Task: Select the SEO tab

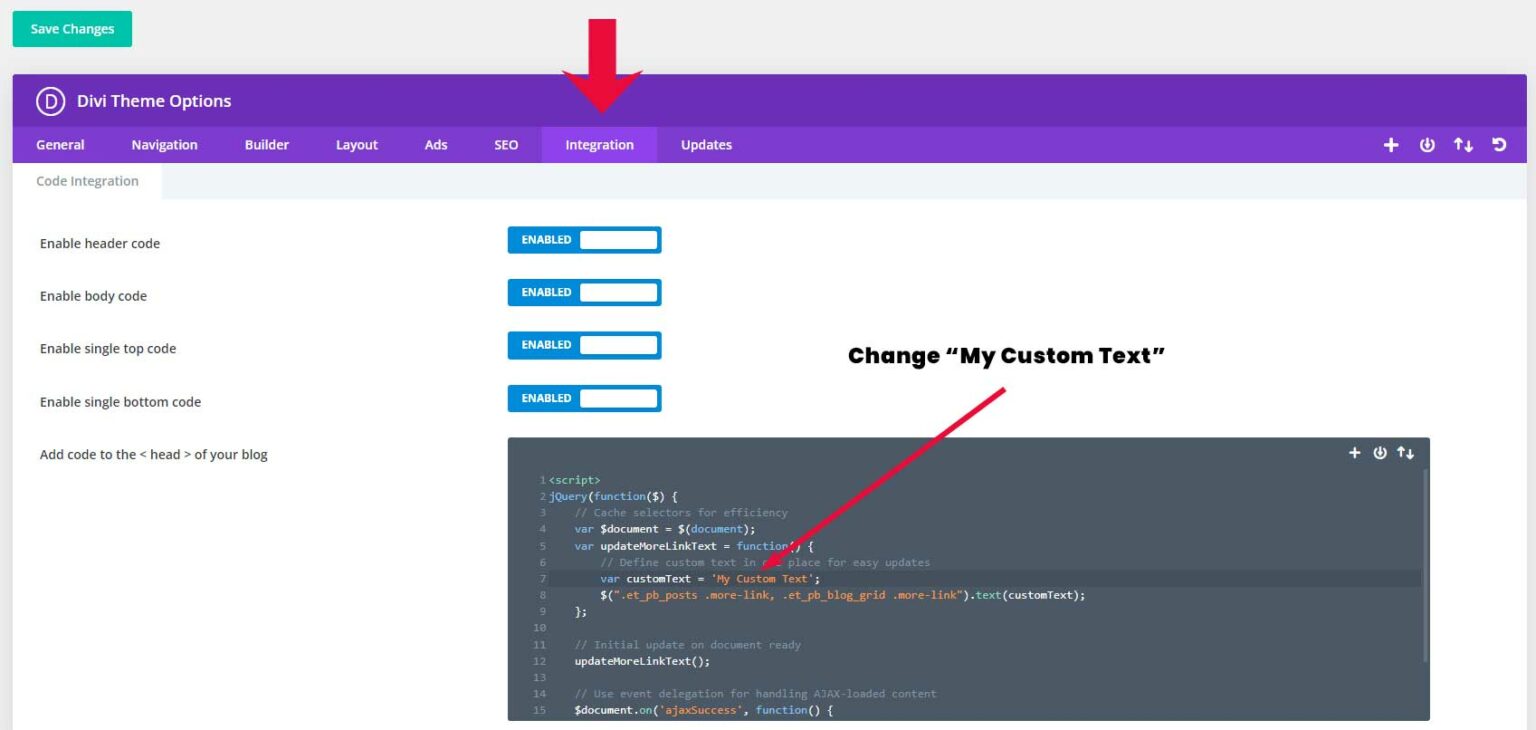Action: click(505, 144)
